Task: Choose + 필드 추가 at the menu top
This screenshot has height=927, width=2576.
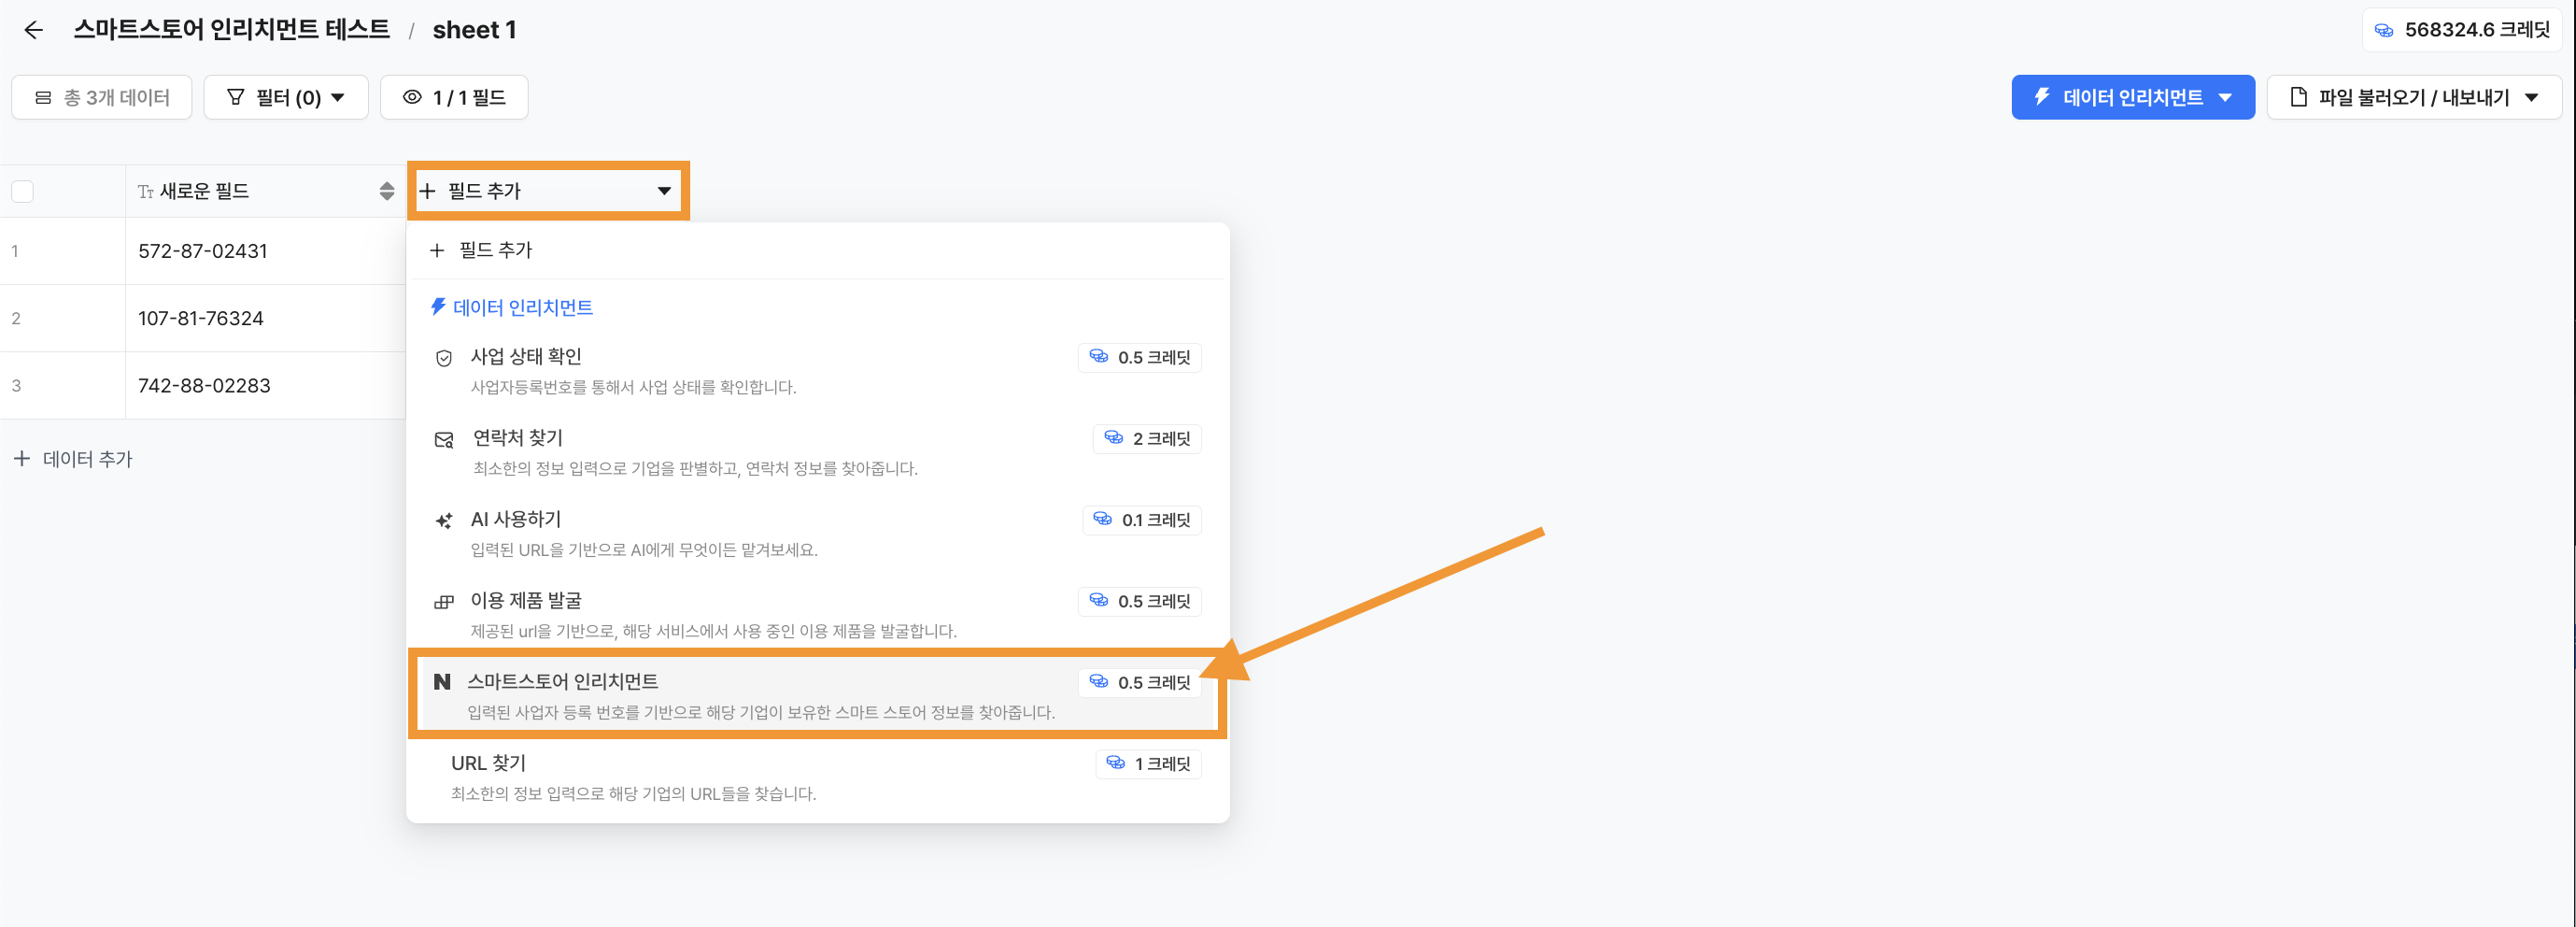Action: click(x=483, y=250)
